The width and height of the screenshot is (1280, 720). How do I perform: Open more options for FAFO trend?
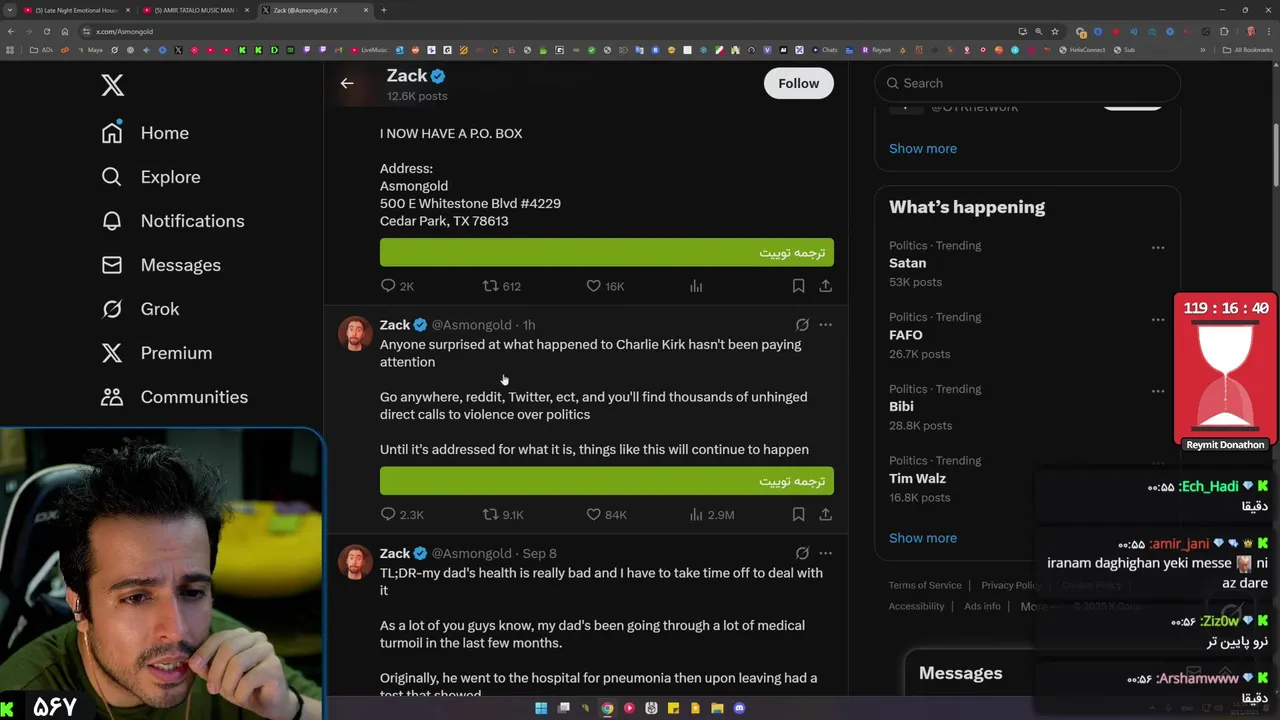1157,319
